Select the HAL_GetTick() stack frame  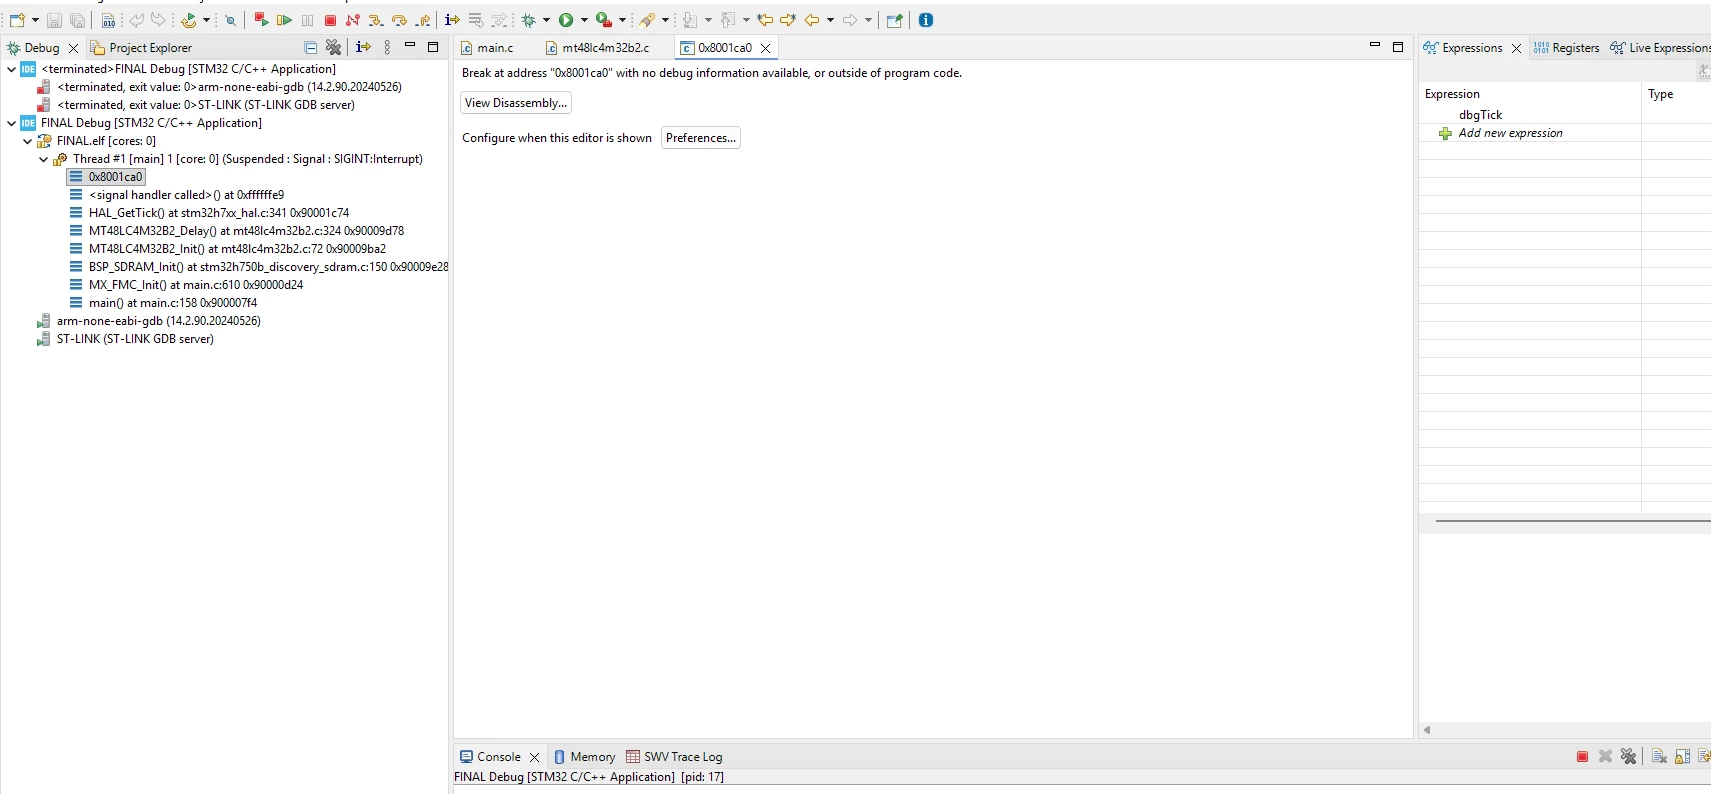click(x=219, y=213)
